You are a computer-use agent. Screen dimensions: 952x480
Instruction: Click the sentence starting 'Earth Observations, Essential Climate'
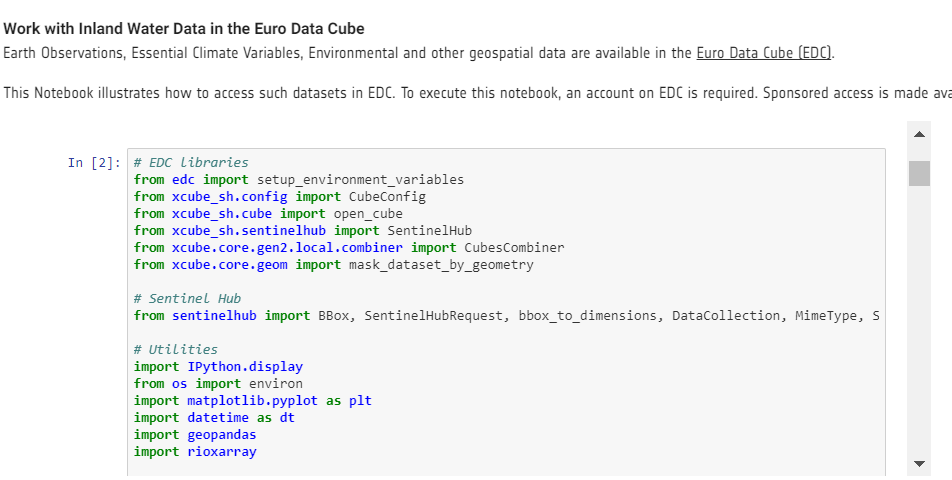[419, 53]
